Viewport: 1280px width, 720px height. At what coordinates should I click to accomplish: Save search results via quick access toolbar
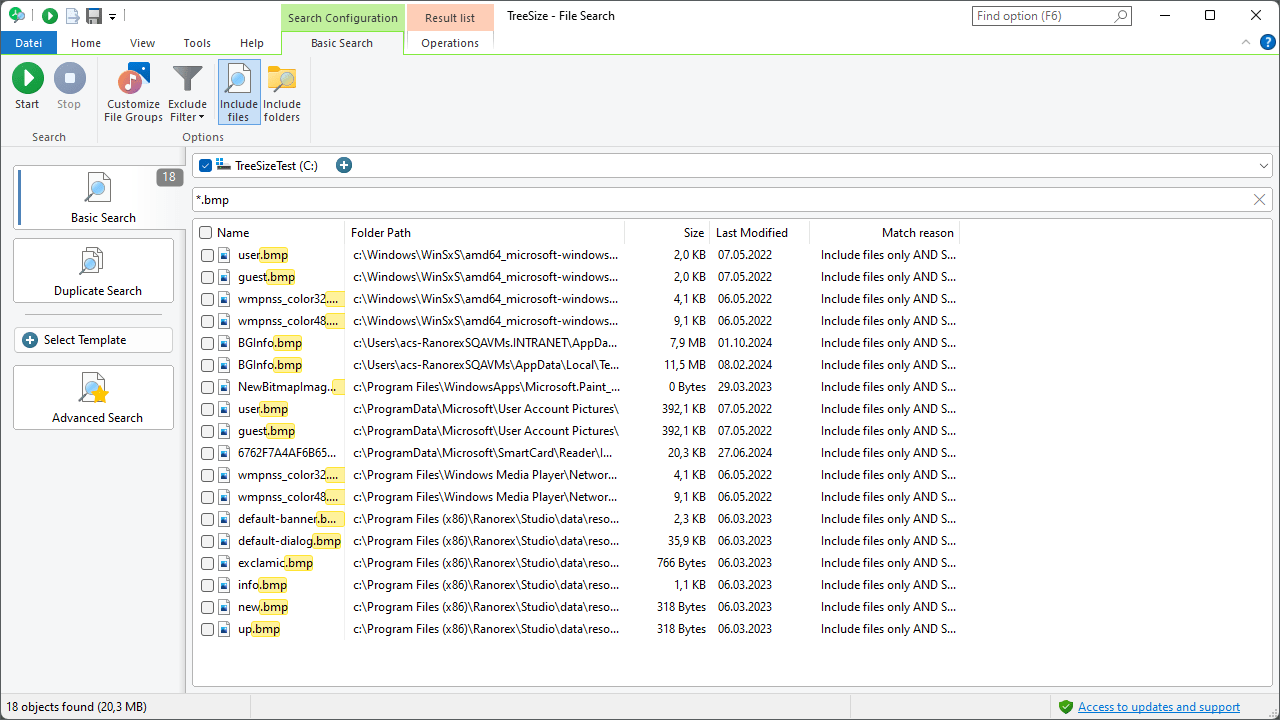pyautogui.click(x=93, y=15)
